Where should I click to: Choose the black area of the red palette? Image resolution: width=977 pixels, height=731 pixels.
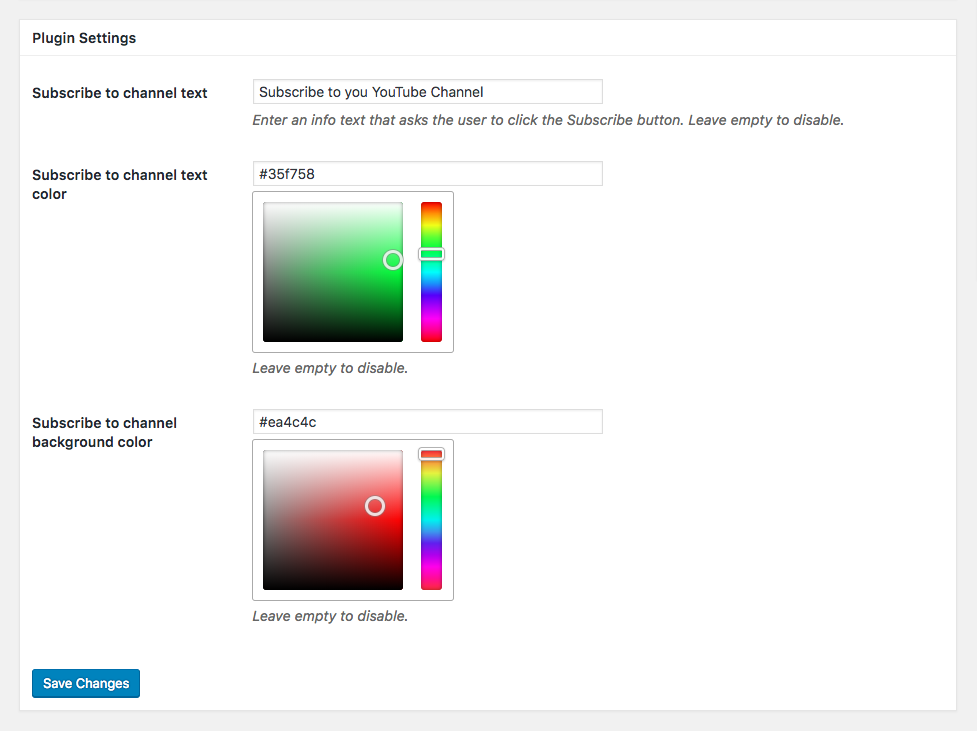[x=333, y=585]
